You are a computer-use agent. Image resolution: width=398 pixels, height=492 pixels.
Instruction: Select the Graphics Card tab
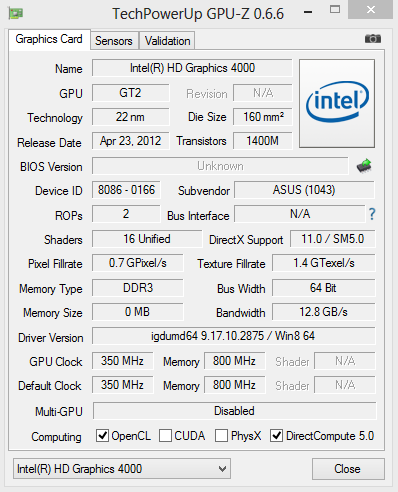tap(49, 40)
